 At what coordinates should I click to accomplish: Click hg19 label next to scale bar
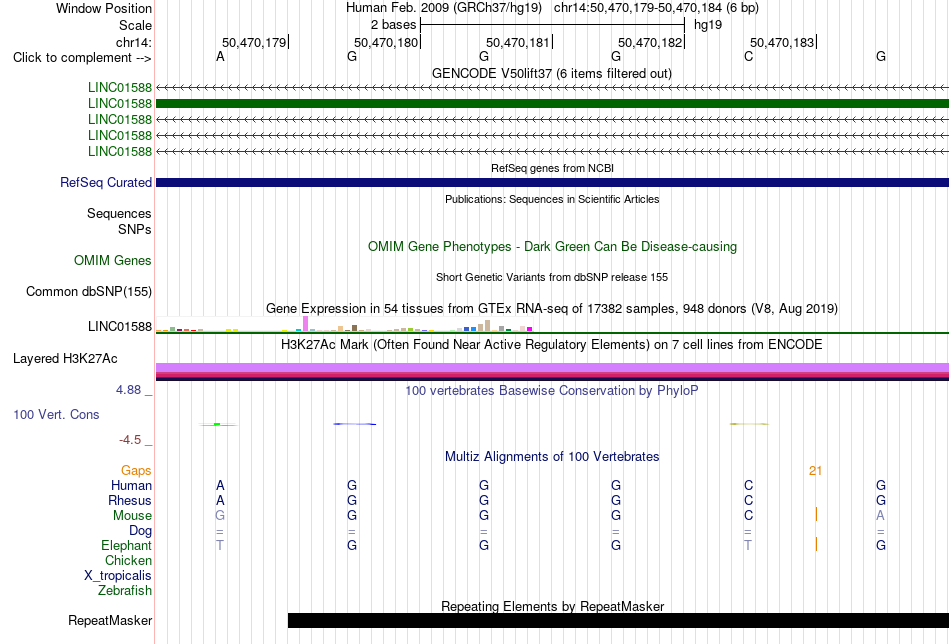(708, 25)
